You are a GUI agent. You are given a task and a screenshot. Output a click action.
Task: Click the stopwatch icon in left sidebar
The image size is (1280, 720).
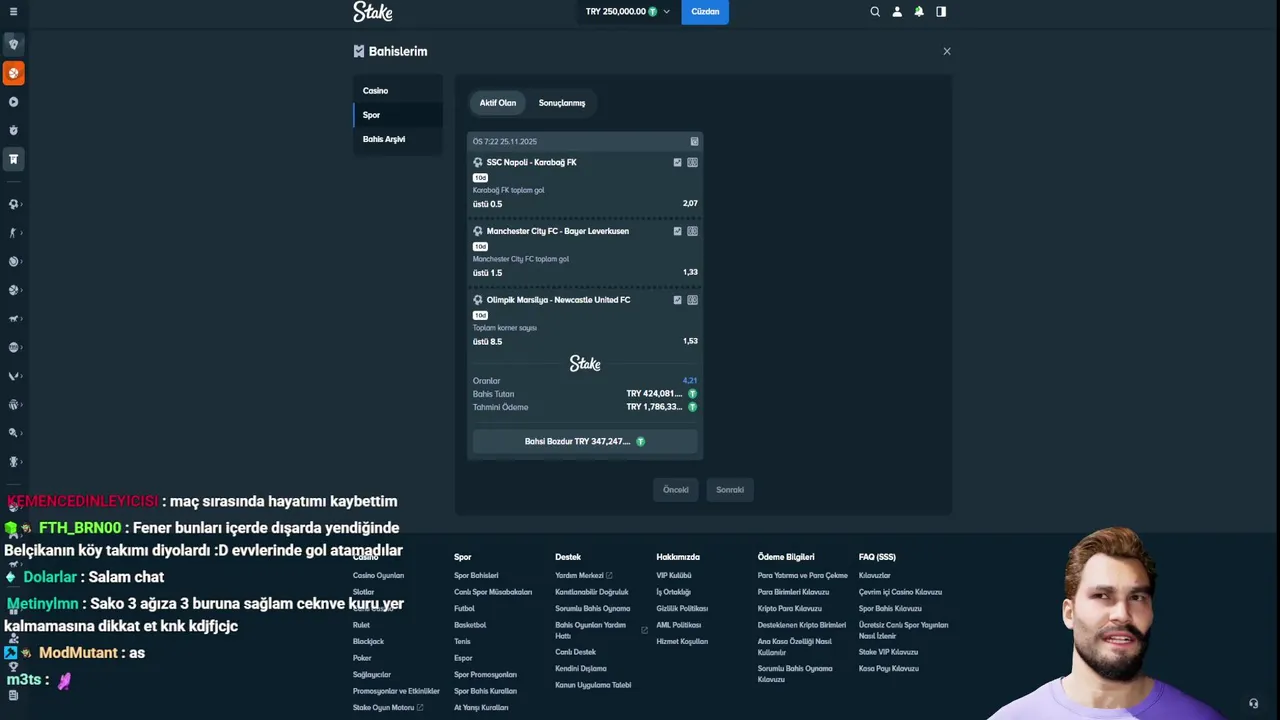(13, 130)
